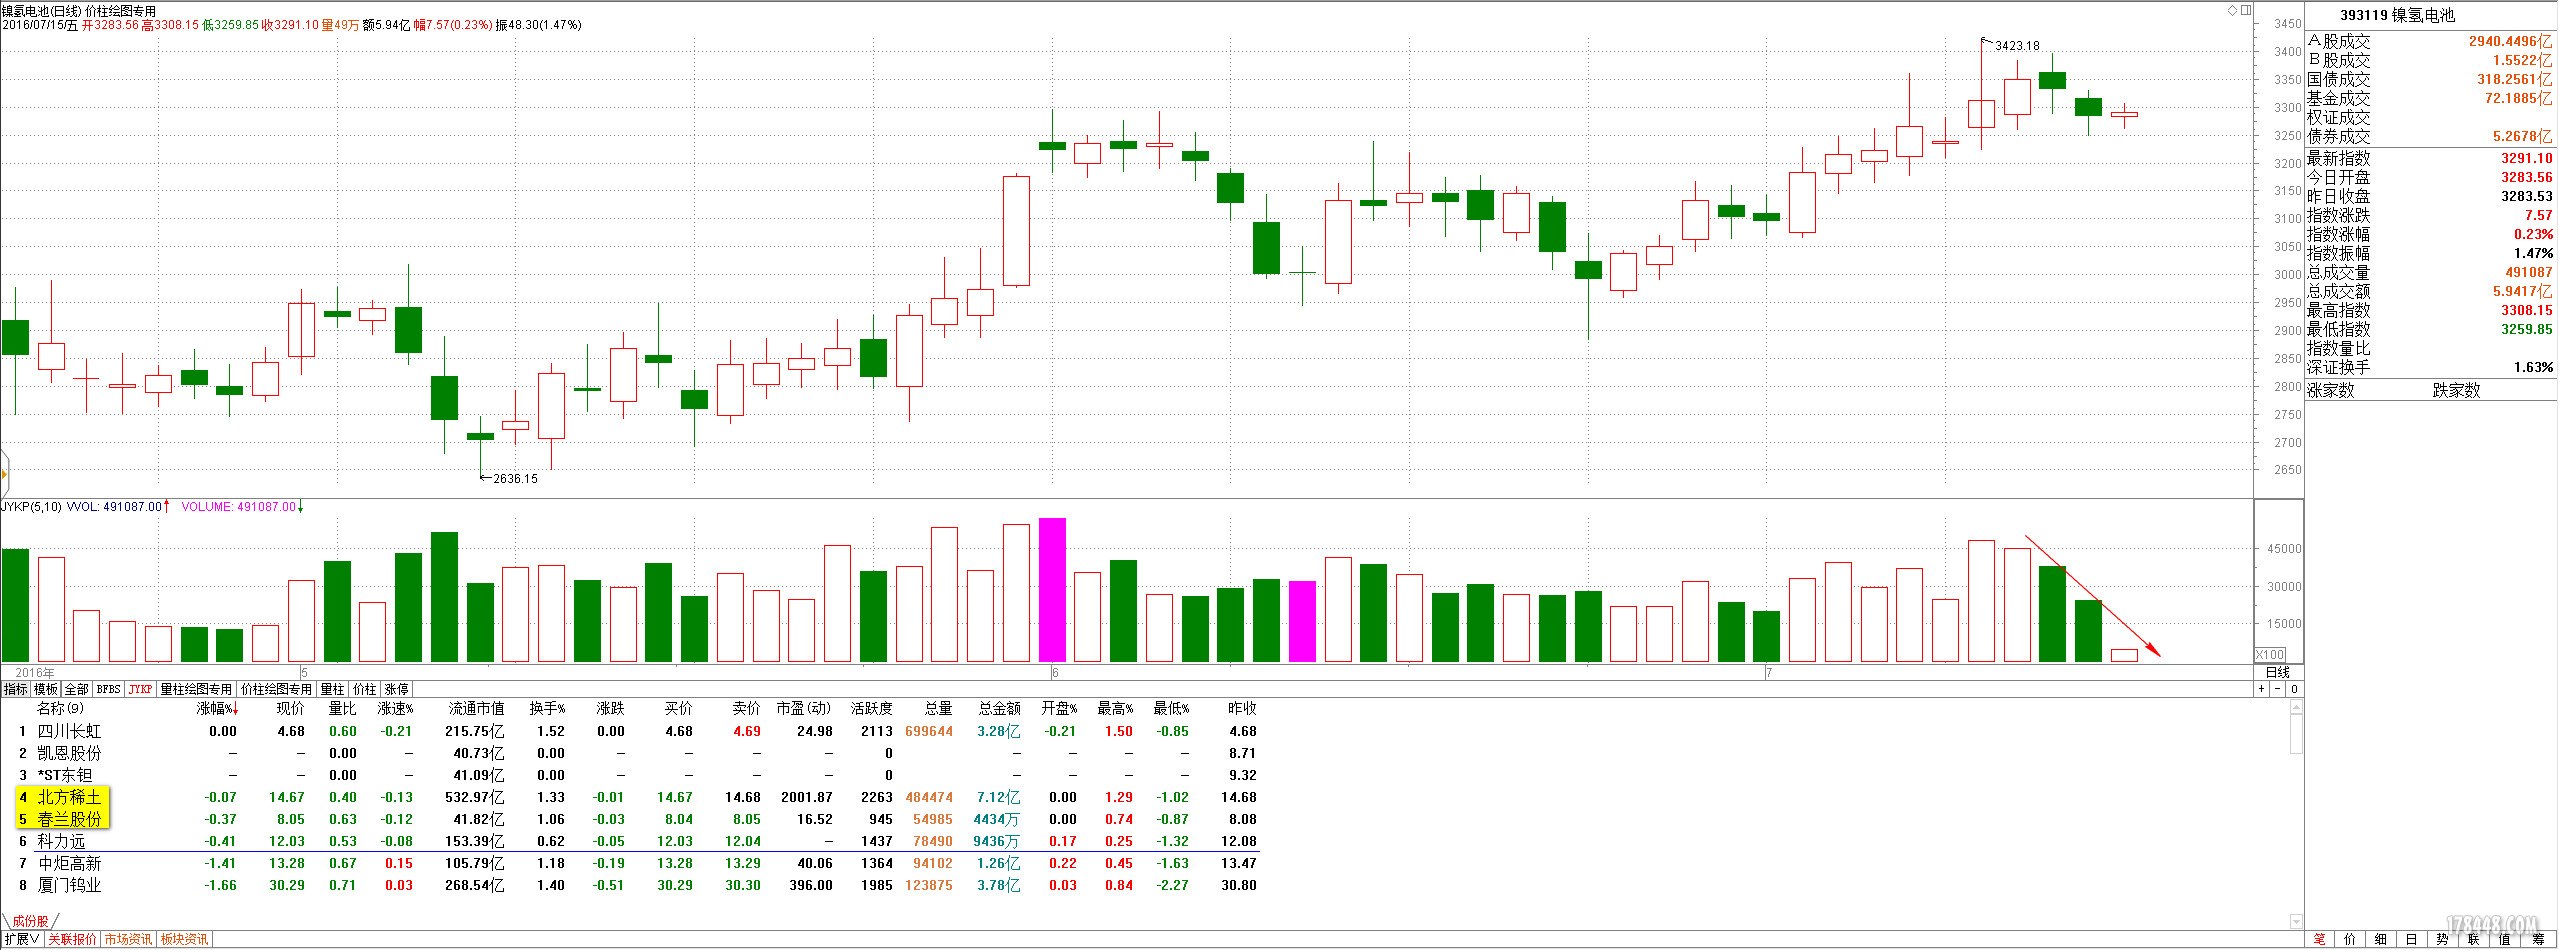The height and width of the screenshot is (950, 2559).
Task: Switch to the 指标 tab
Action: [x=15, y=689]
